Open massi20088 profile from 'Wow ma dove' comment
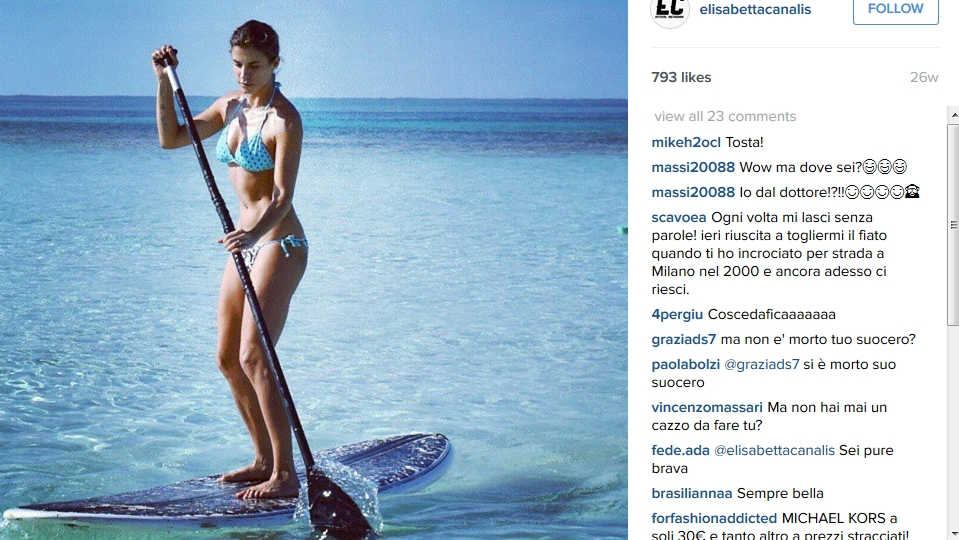The image size is (959, 540). click(693, 168)
